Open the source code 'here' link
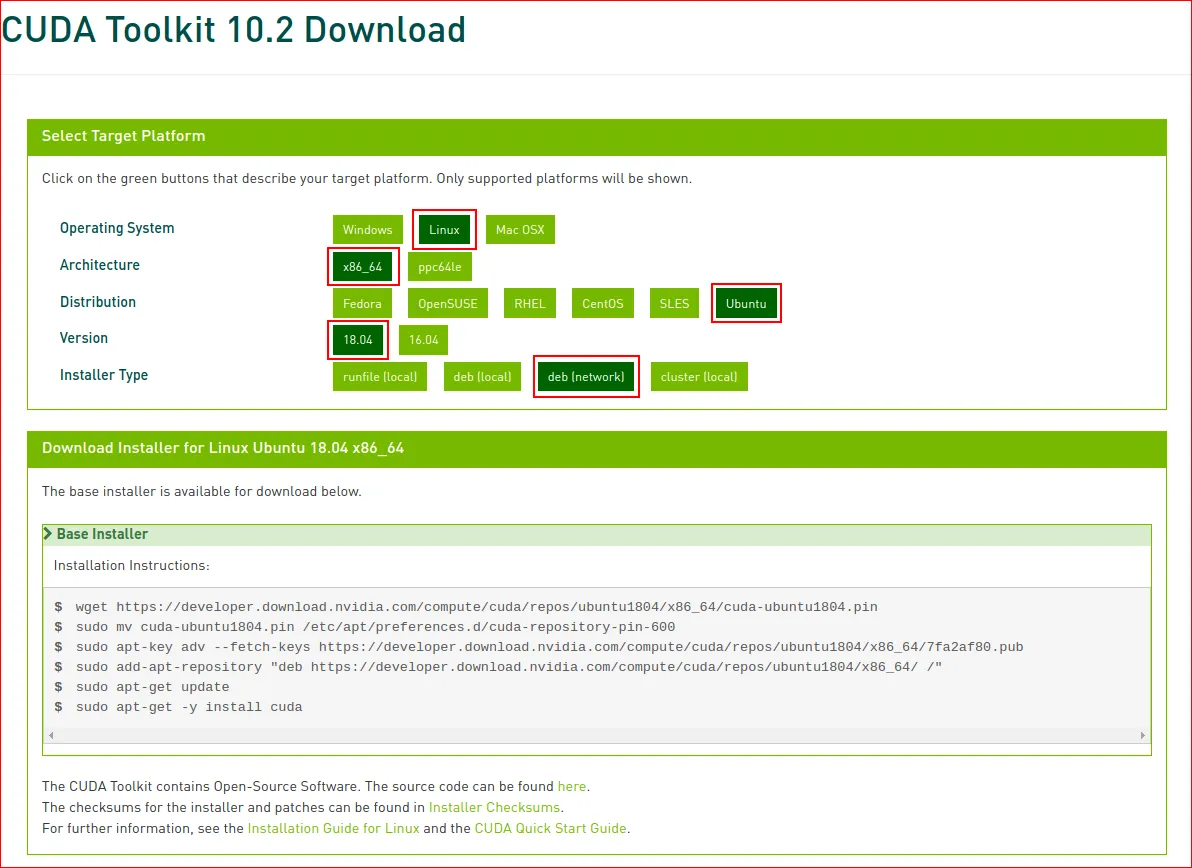1192x868 pixels. tap(571, 786)
